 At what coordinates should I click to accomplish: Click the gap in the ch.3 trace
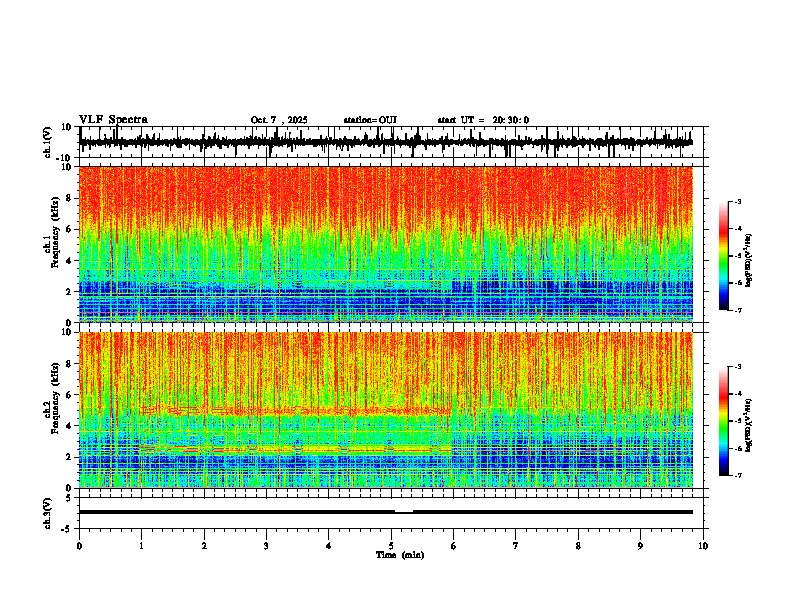404,512
